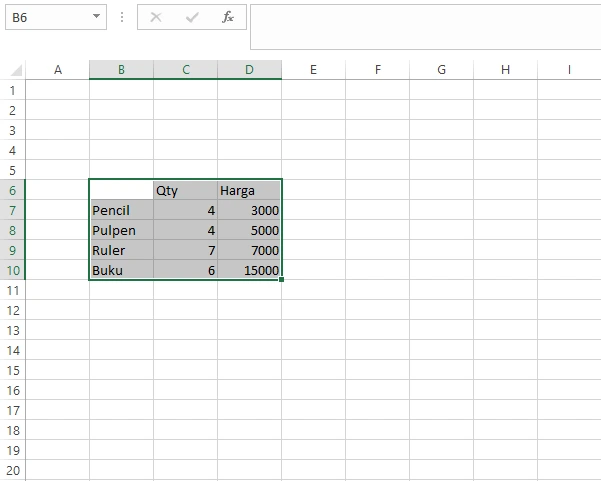Click the Qty value 7 for Ruler

pos(186,250)
